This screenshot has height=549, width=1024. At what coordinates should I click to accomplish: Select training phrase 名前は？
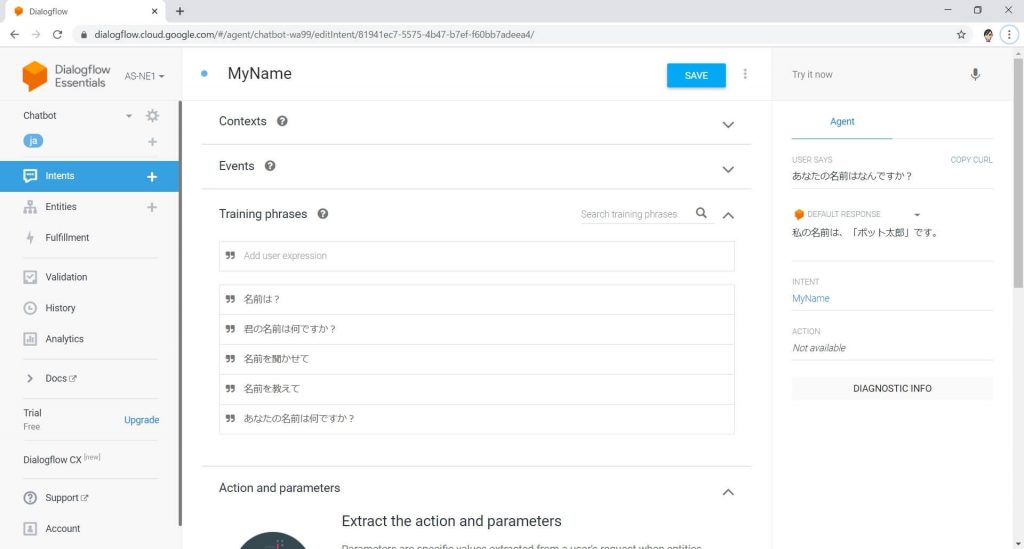click(477, 300)
